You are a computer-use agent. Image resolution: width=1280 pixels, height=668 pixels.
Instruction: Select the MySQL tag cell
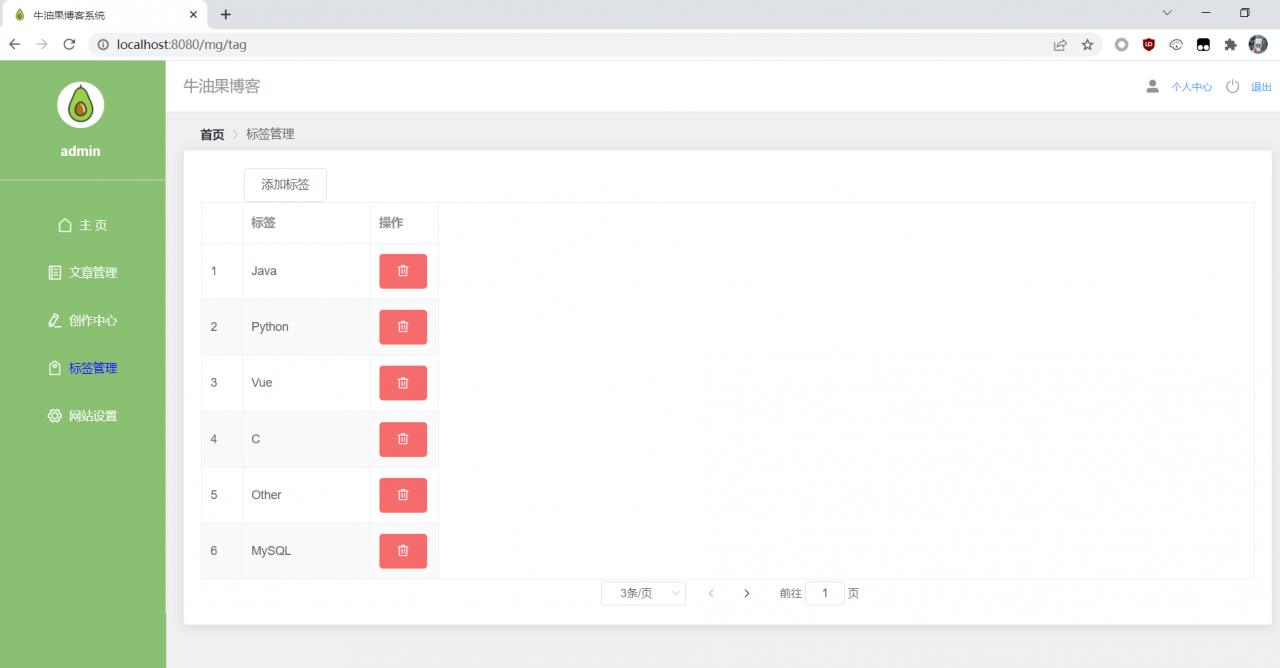[x=306, y=551]
